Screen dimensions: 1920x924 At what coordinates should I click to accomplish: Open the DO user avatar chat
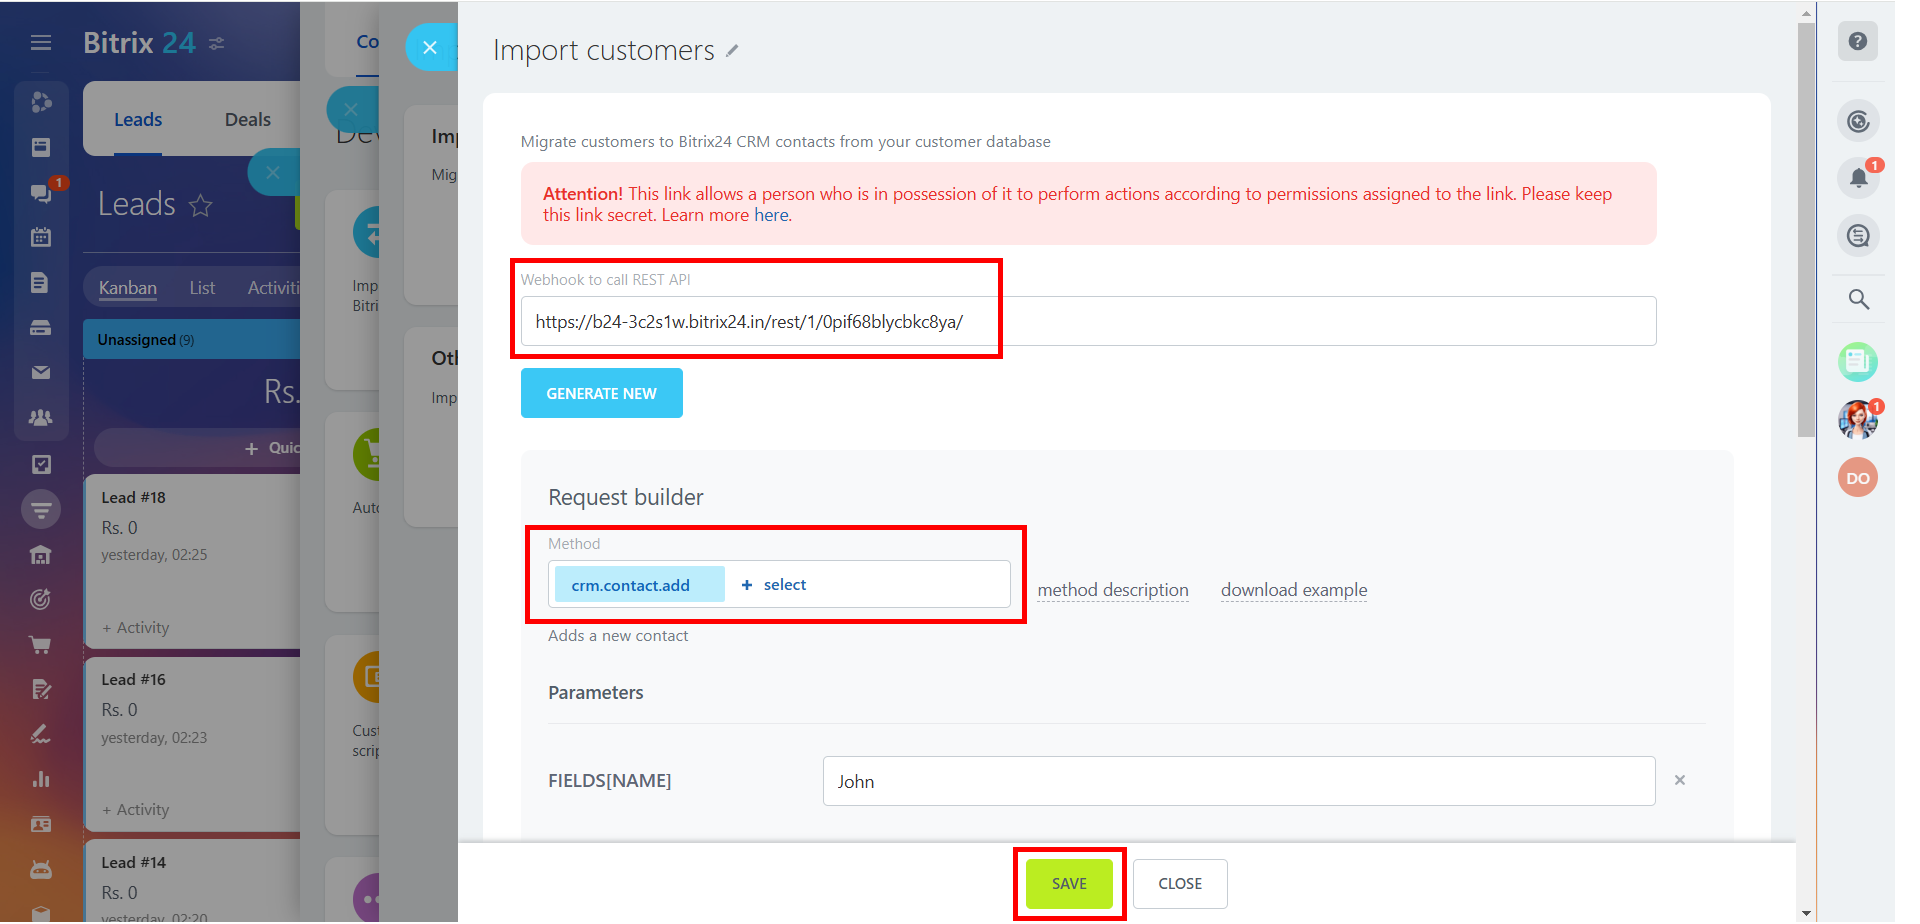point(1857,478)
